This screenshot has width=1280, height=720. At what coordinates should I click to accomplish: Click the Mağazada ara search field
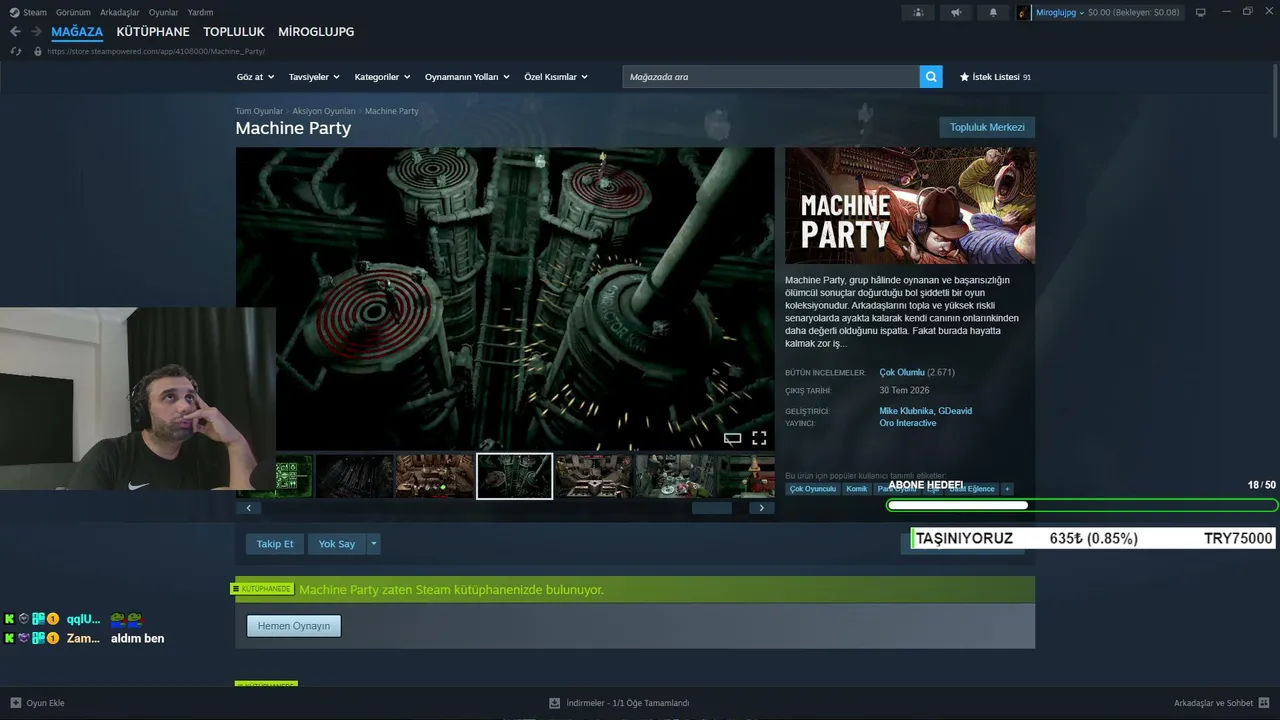tap(771, 77)
